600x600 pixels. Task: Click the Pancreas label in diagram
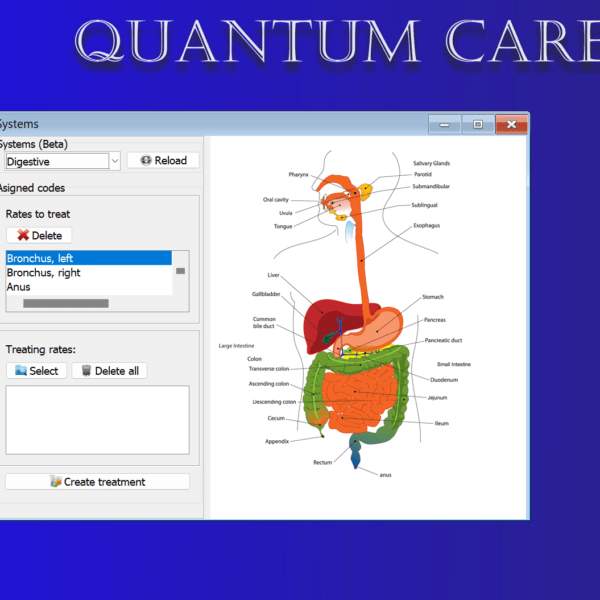(x=435, y=320)
